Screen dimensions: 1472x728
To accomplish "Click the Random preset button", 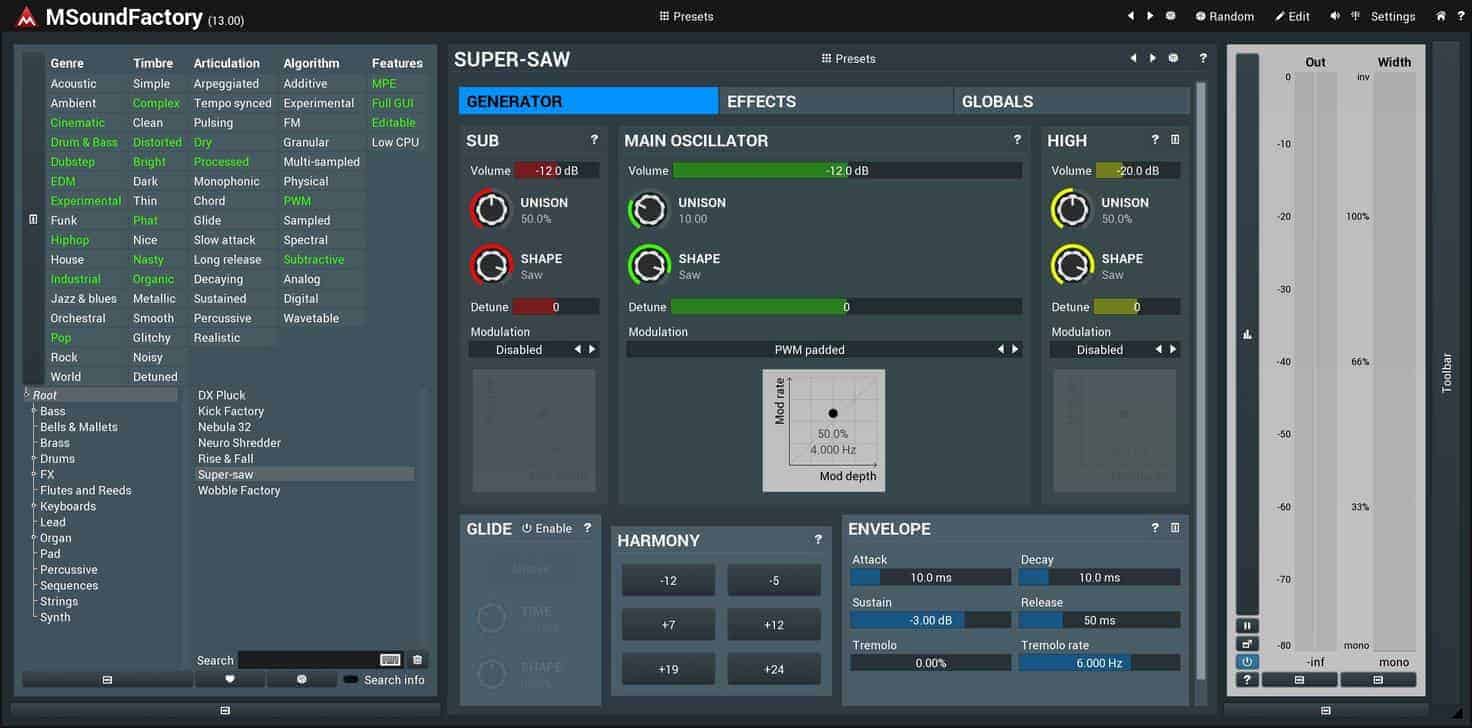I will pos(1223,16).
